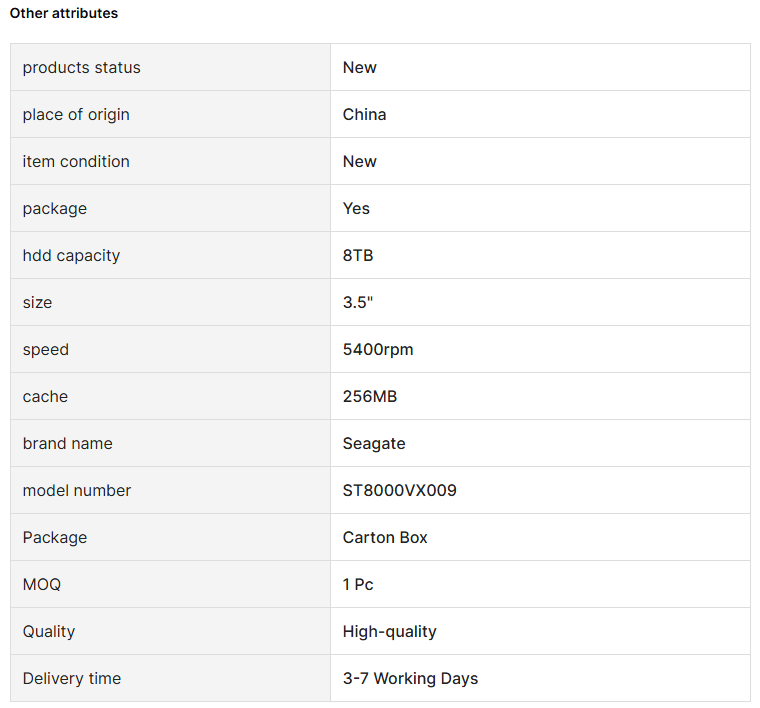Select the '256MB' cache value
760x708 pixels.
pos(370,397)
